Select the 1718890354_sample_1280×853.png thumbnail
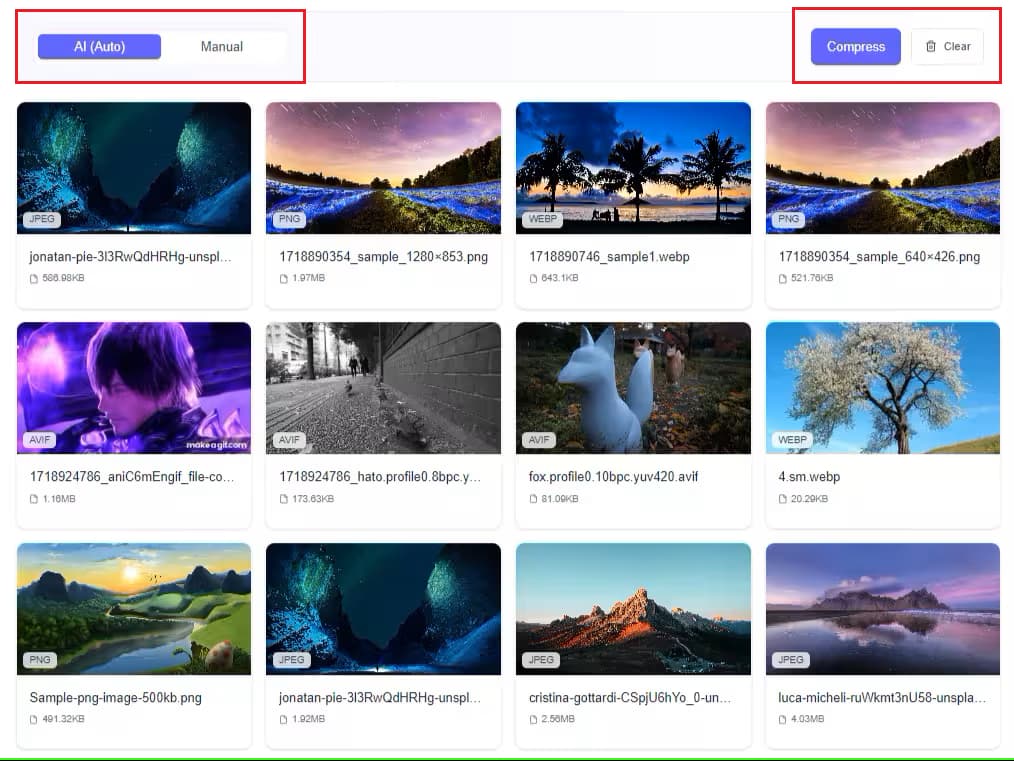The height and width of the screenshot is (761, 1014). pos(383,168)
